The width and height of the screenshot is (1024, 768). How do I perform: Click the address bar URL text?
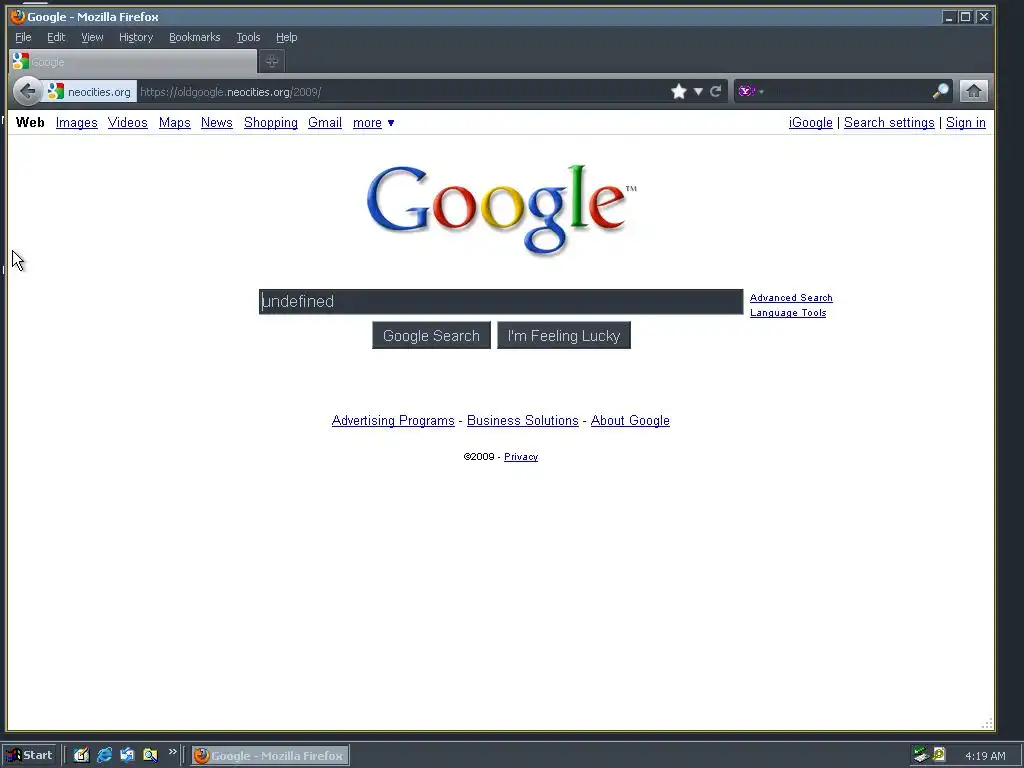point(231,92)
